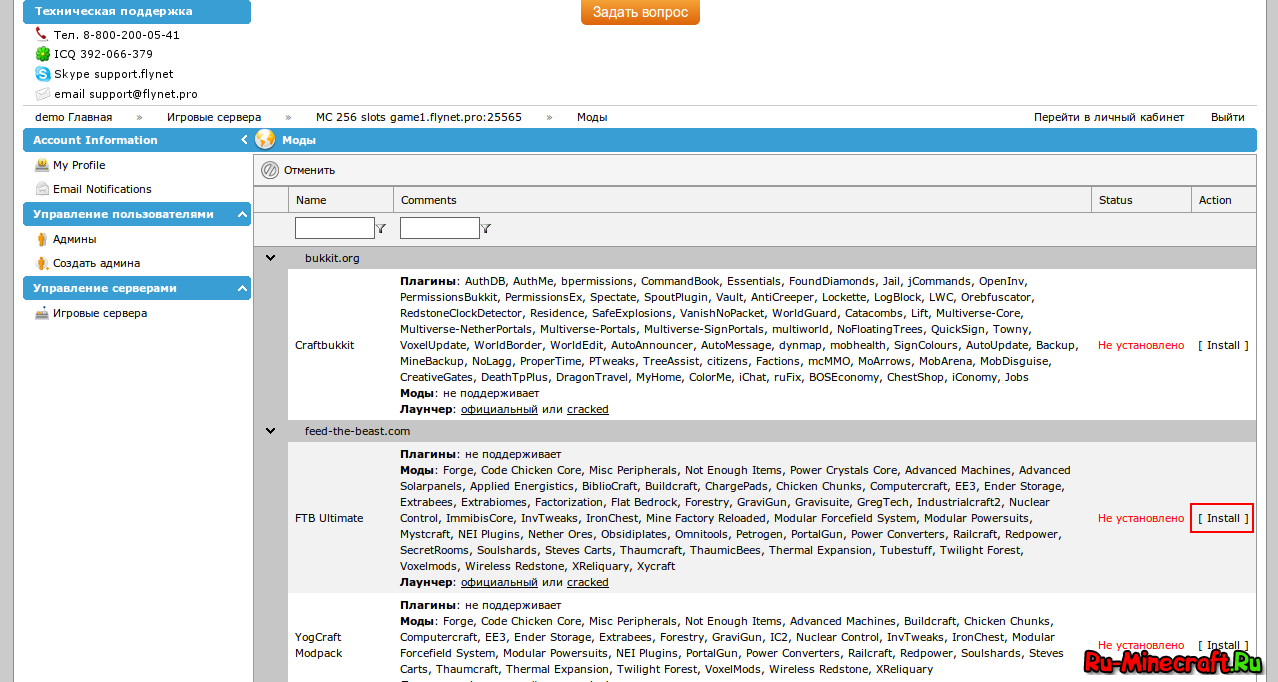Click the Name filter input field
1278x682 pixels.
click(335, 228)
